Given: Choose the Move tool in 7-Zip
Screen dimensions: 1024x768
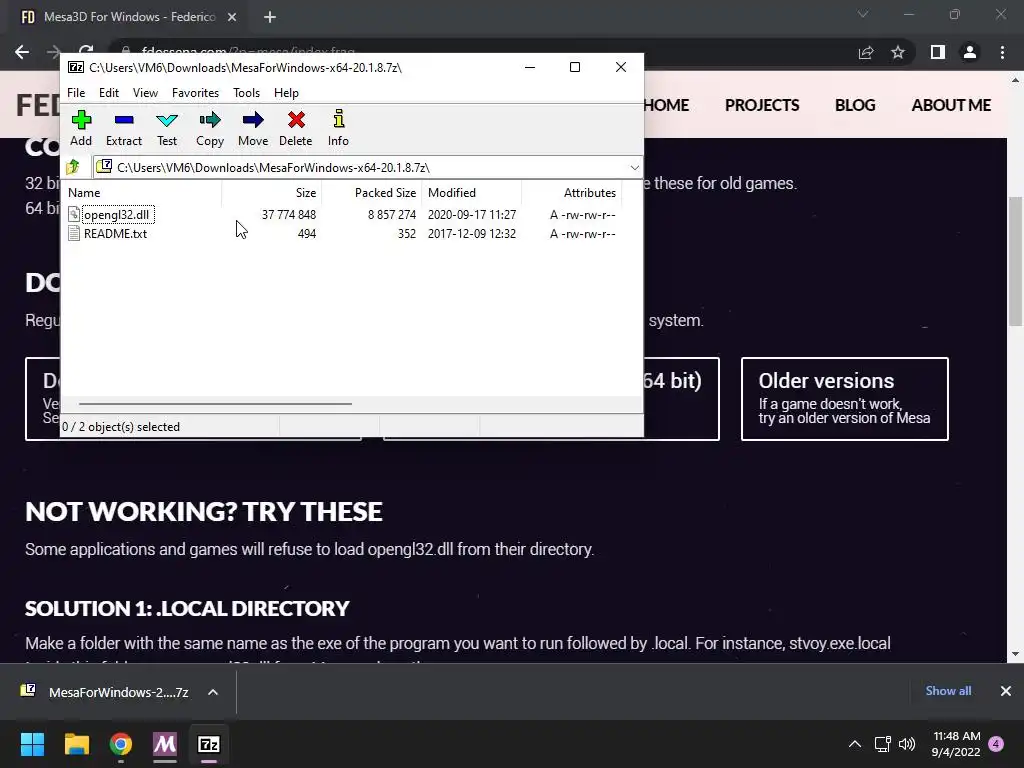Looking at the screenshot, I should pos(253,129).
